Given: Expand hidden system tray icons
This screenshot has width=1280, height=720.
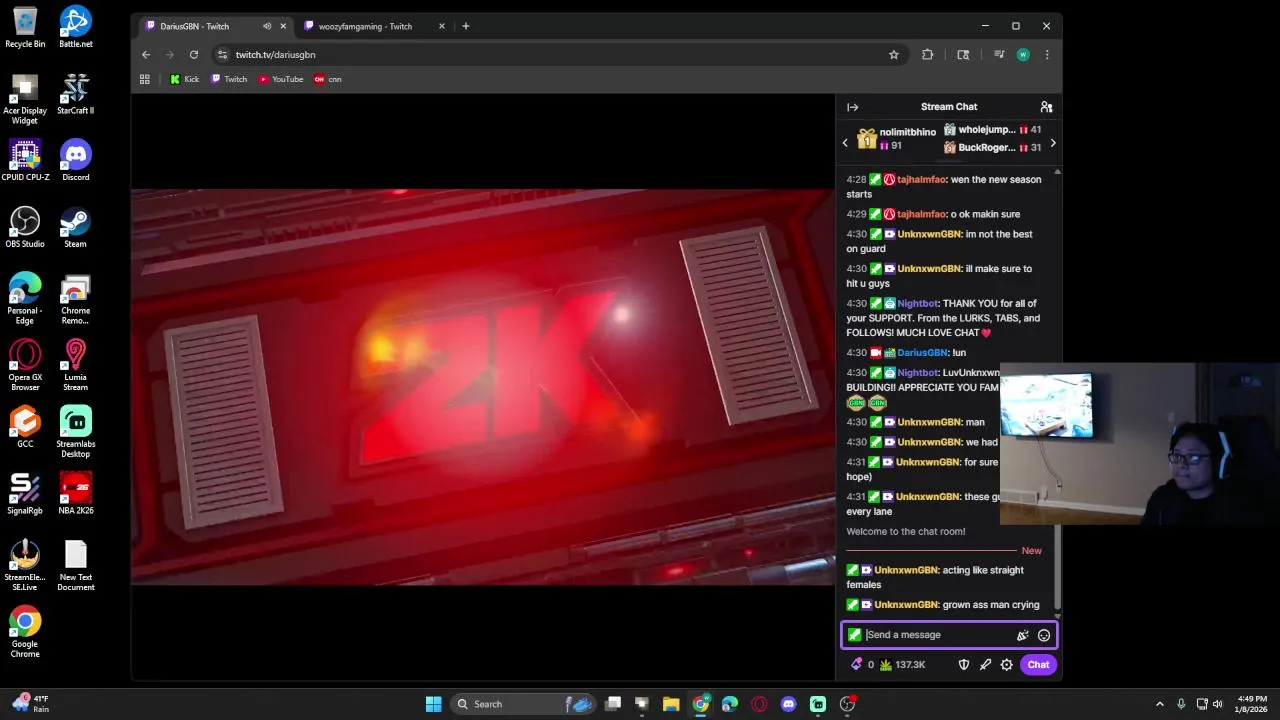Looking at the screenshot, I should pyautogui.click(x=1160, y=704).
